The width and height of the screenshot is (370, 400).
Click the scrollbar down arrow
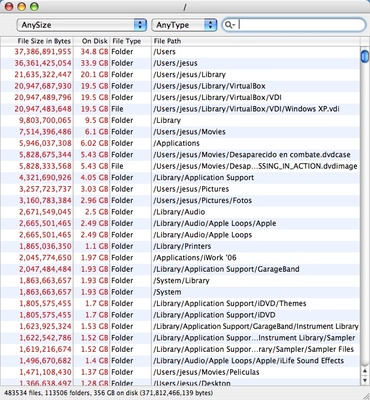point(365,380)
